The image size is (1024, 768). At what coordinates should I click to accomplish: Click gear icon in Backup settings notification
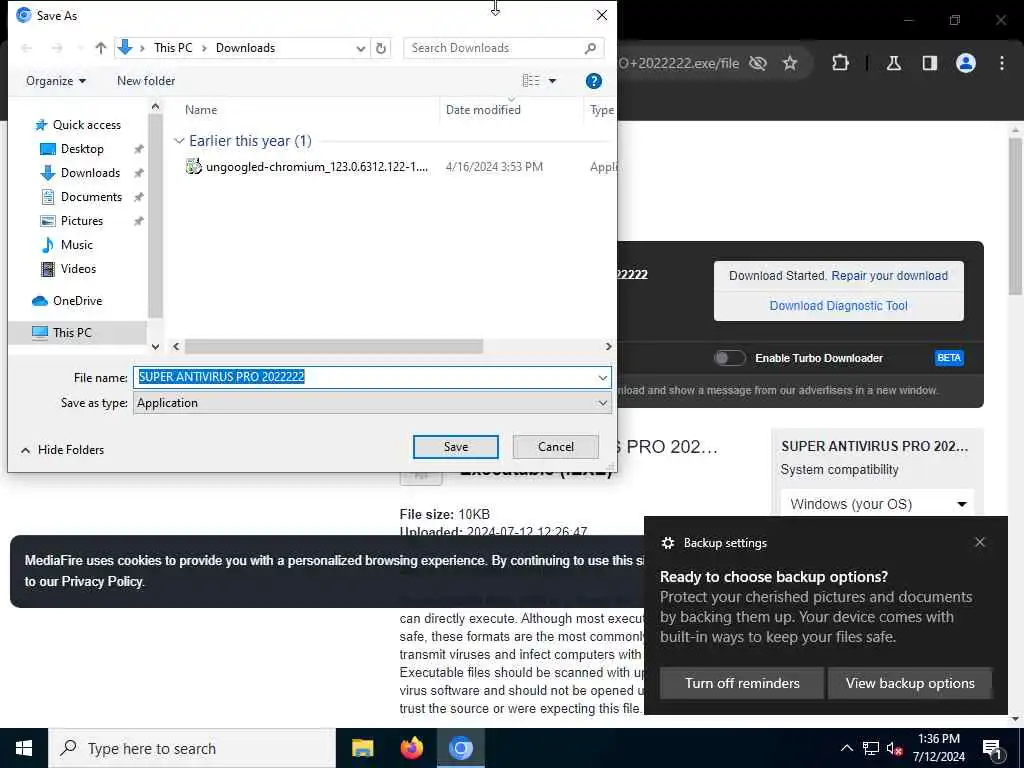point(667,543)
